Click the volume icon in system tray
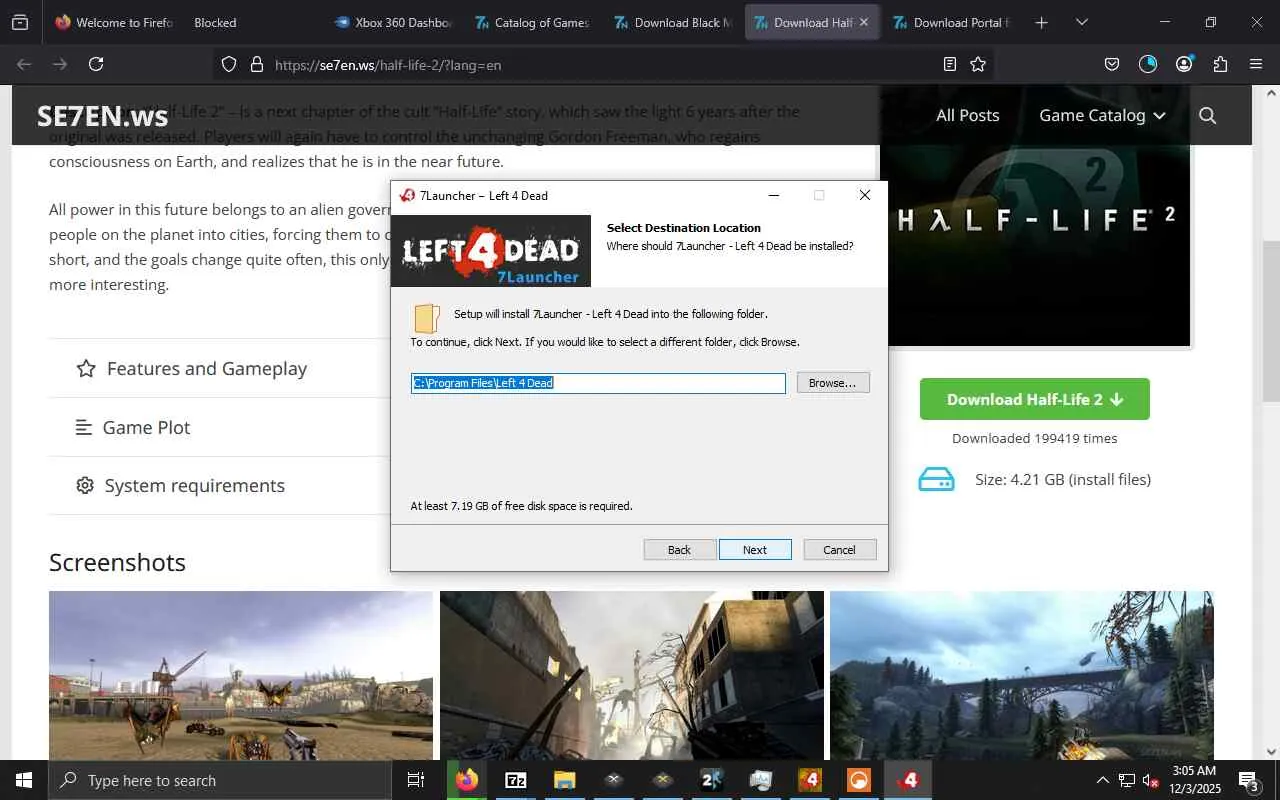1280x800 pixels. [x=1150, y=780]
